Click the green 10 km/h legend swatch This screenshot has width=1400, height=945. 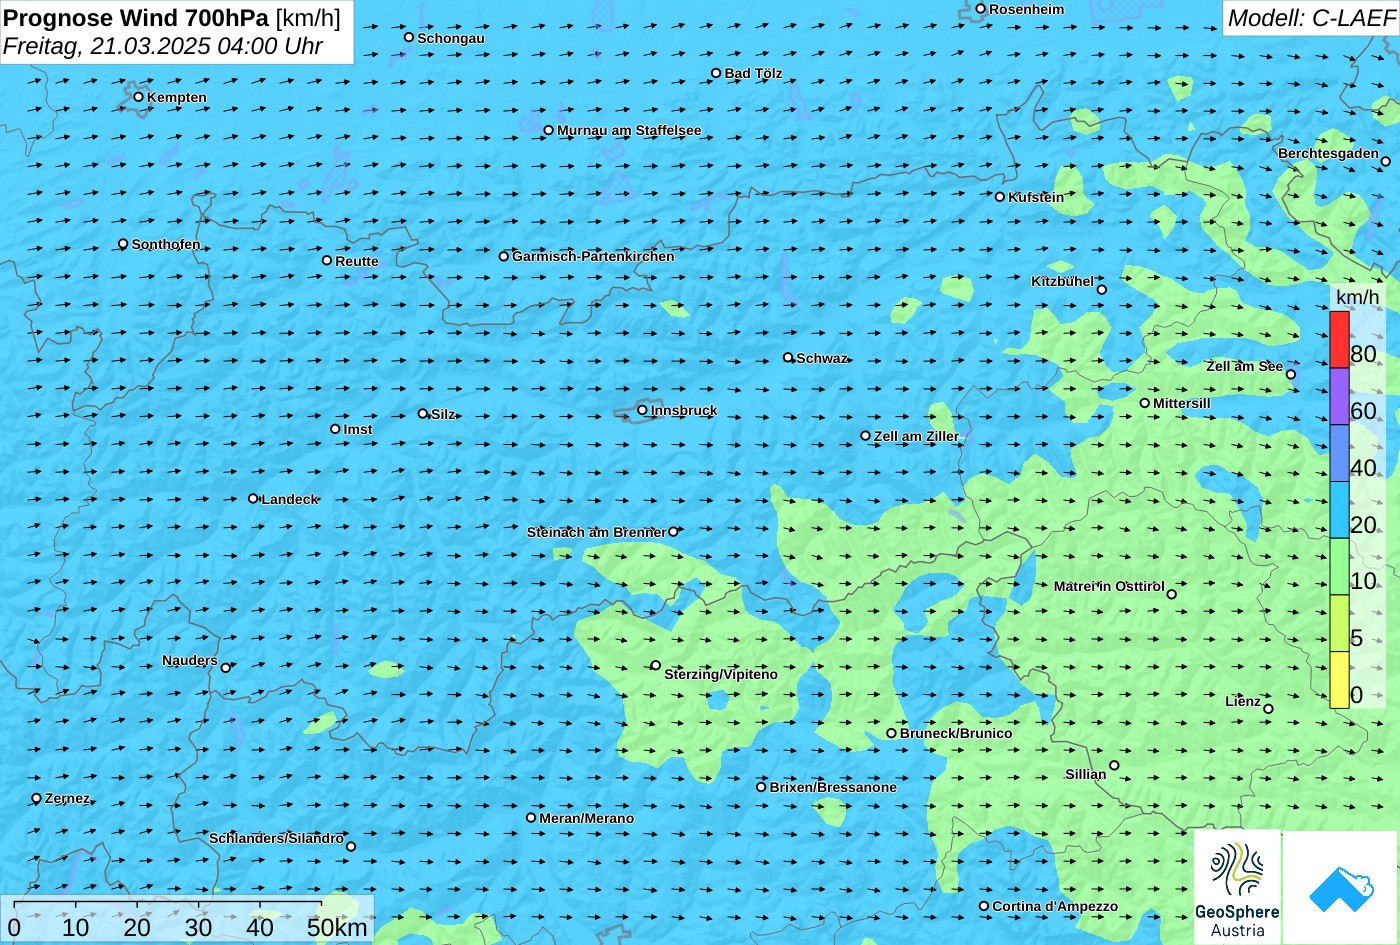(x=1339, y=567)
